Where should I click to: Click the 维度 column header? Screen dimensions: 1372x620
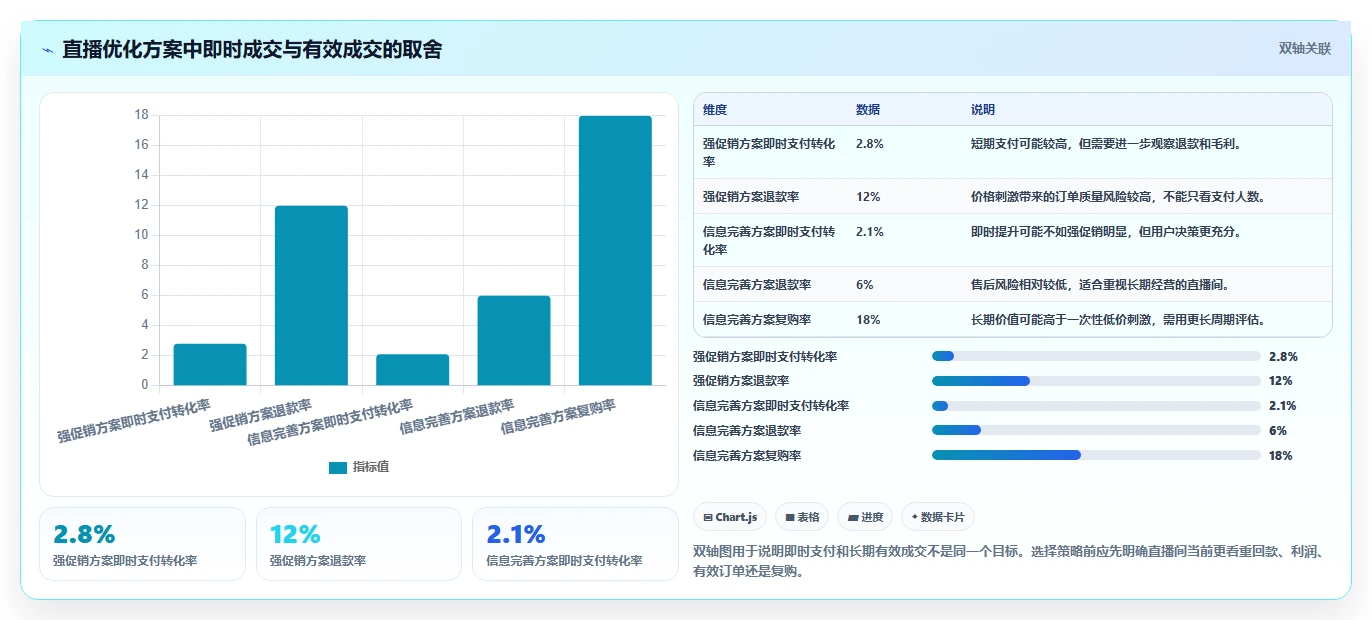coord(715,109)
